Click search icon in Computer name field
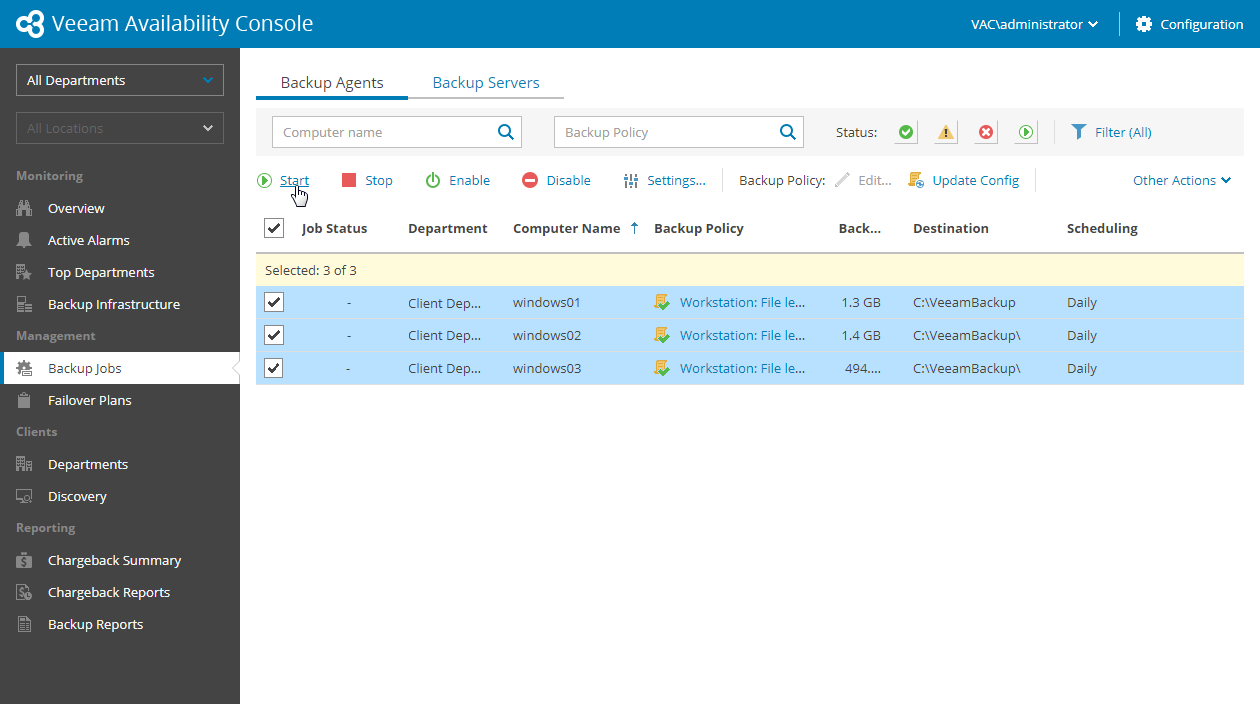 [x=506, y=132]
